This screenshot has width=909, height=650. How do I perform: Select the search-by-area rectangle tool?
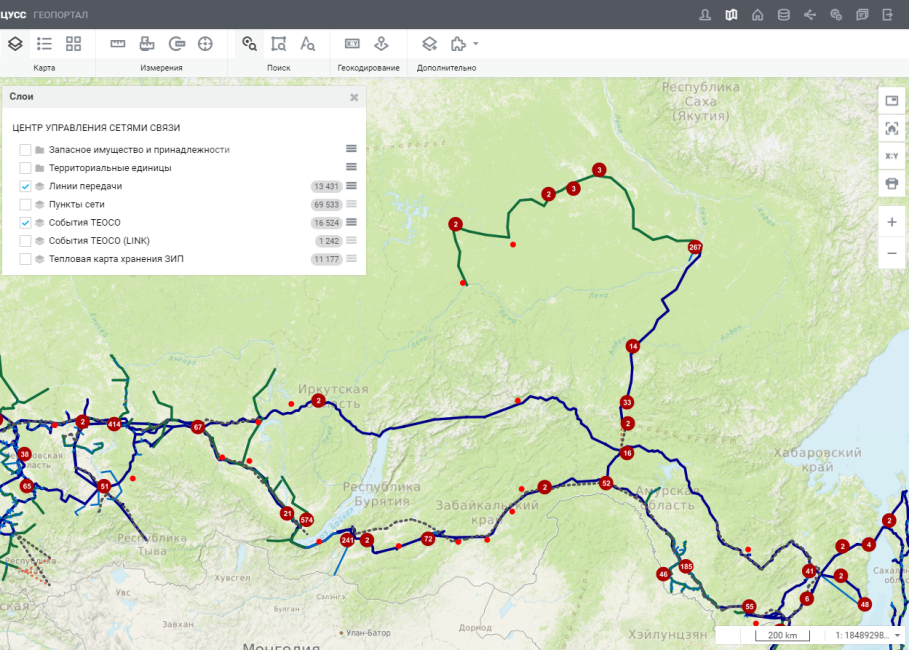pyautogui.click(x=279, y=44)
